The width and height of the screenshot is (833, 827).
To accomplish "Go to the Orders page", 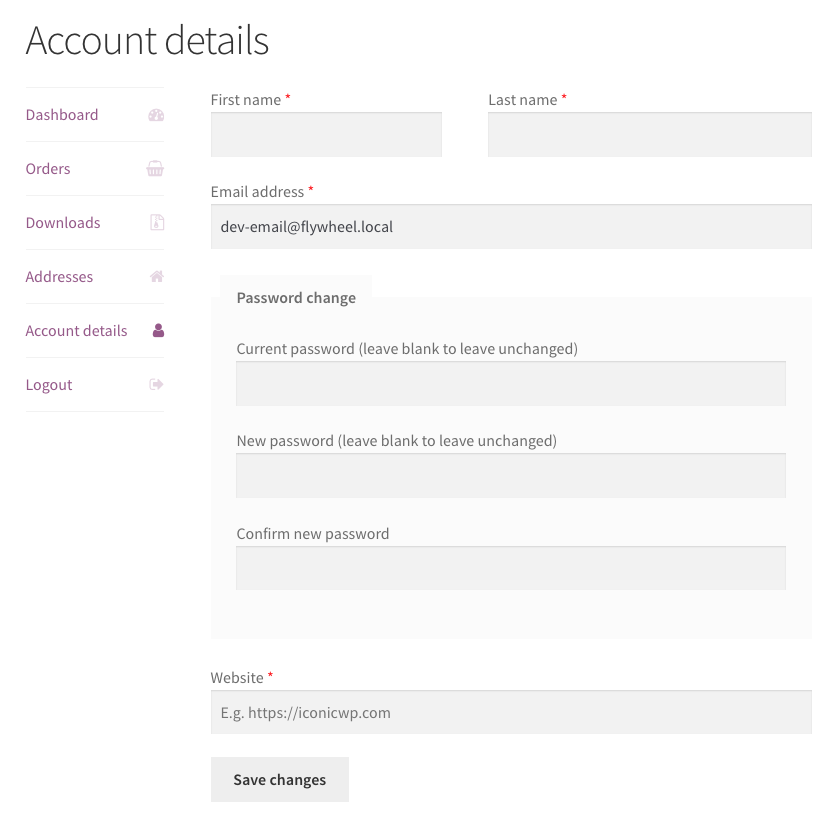I will pyautogui.click(x=48, y=169).
